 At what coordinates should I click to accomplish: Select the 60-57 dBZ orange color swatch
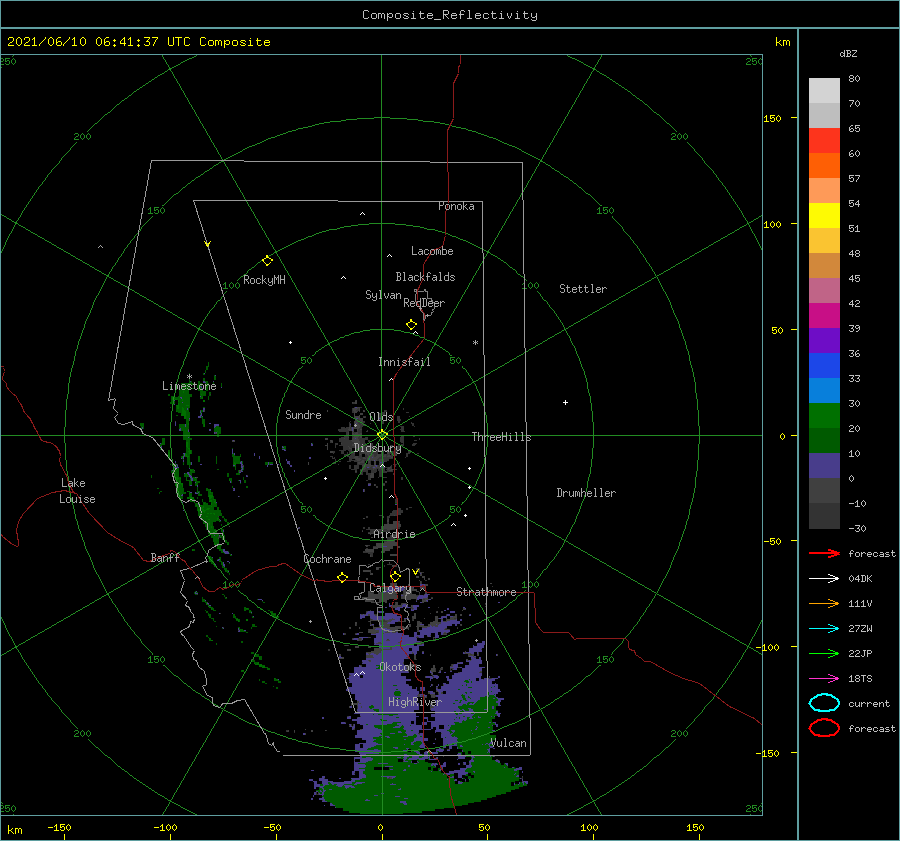(x=824, y=165)
